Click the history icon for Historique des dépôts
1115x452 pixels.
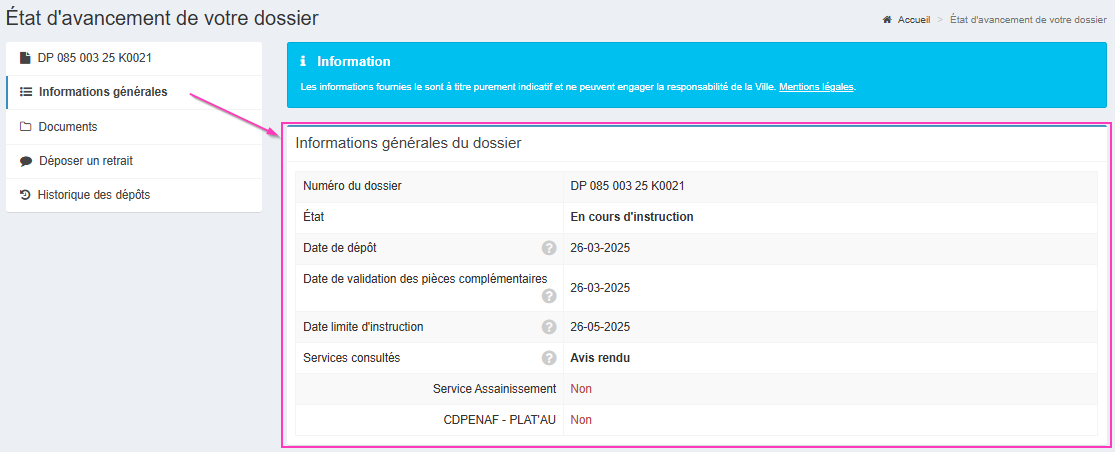pyautogui.click(x=26, y=195)
